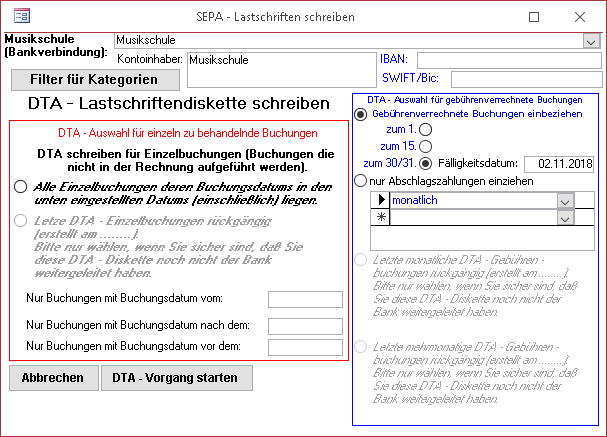
Task: Click the Access form icon in title bar
Action: pyautogui.click(x=20, y=16)
